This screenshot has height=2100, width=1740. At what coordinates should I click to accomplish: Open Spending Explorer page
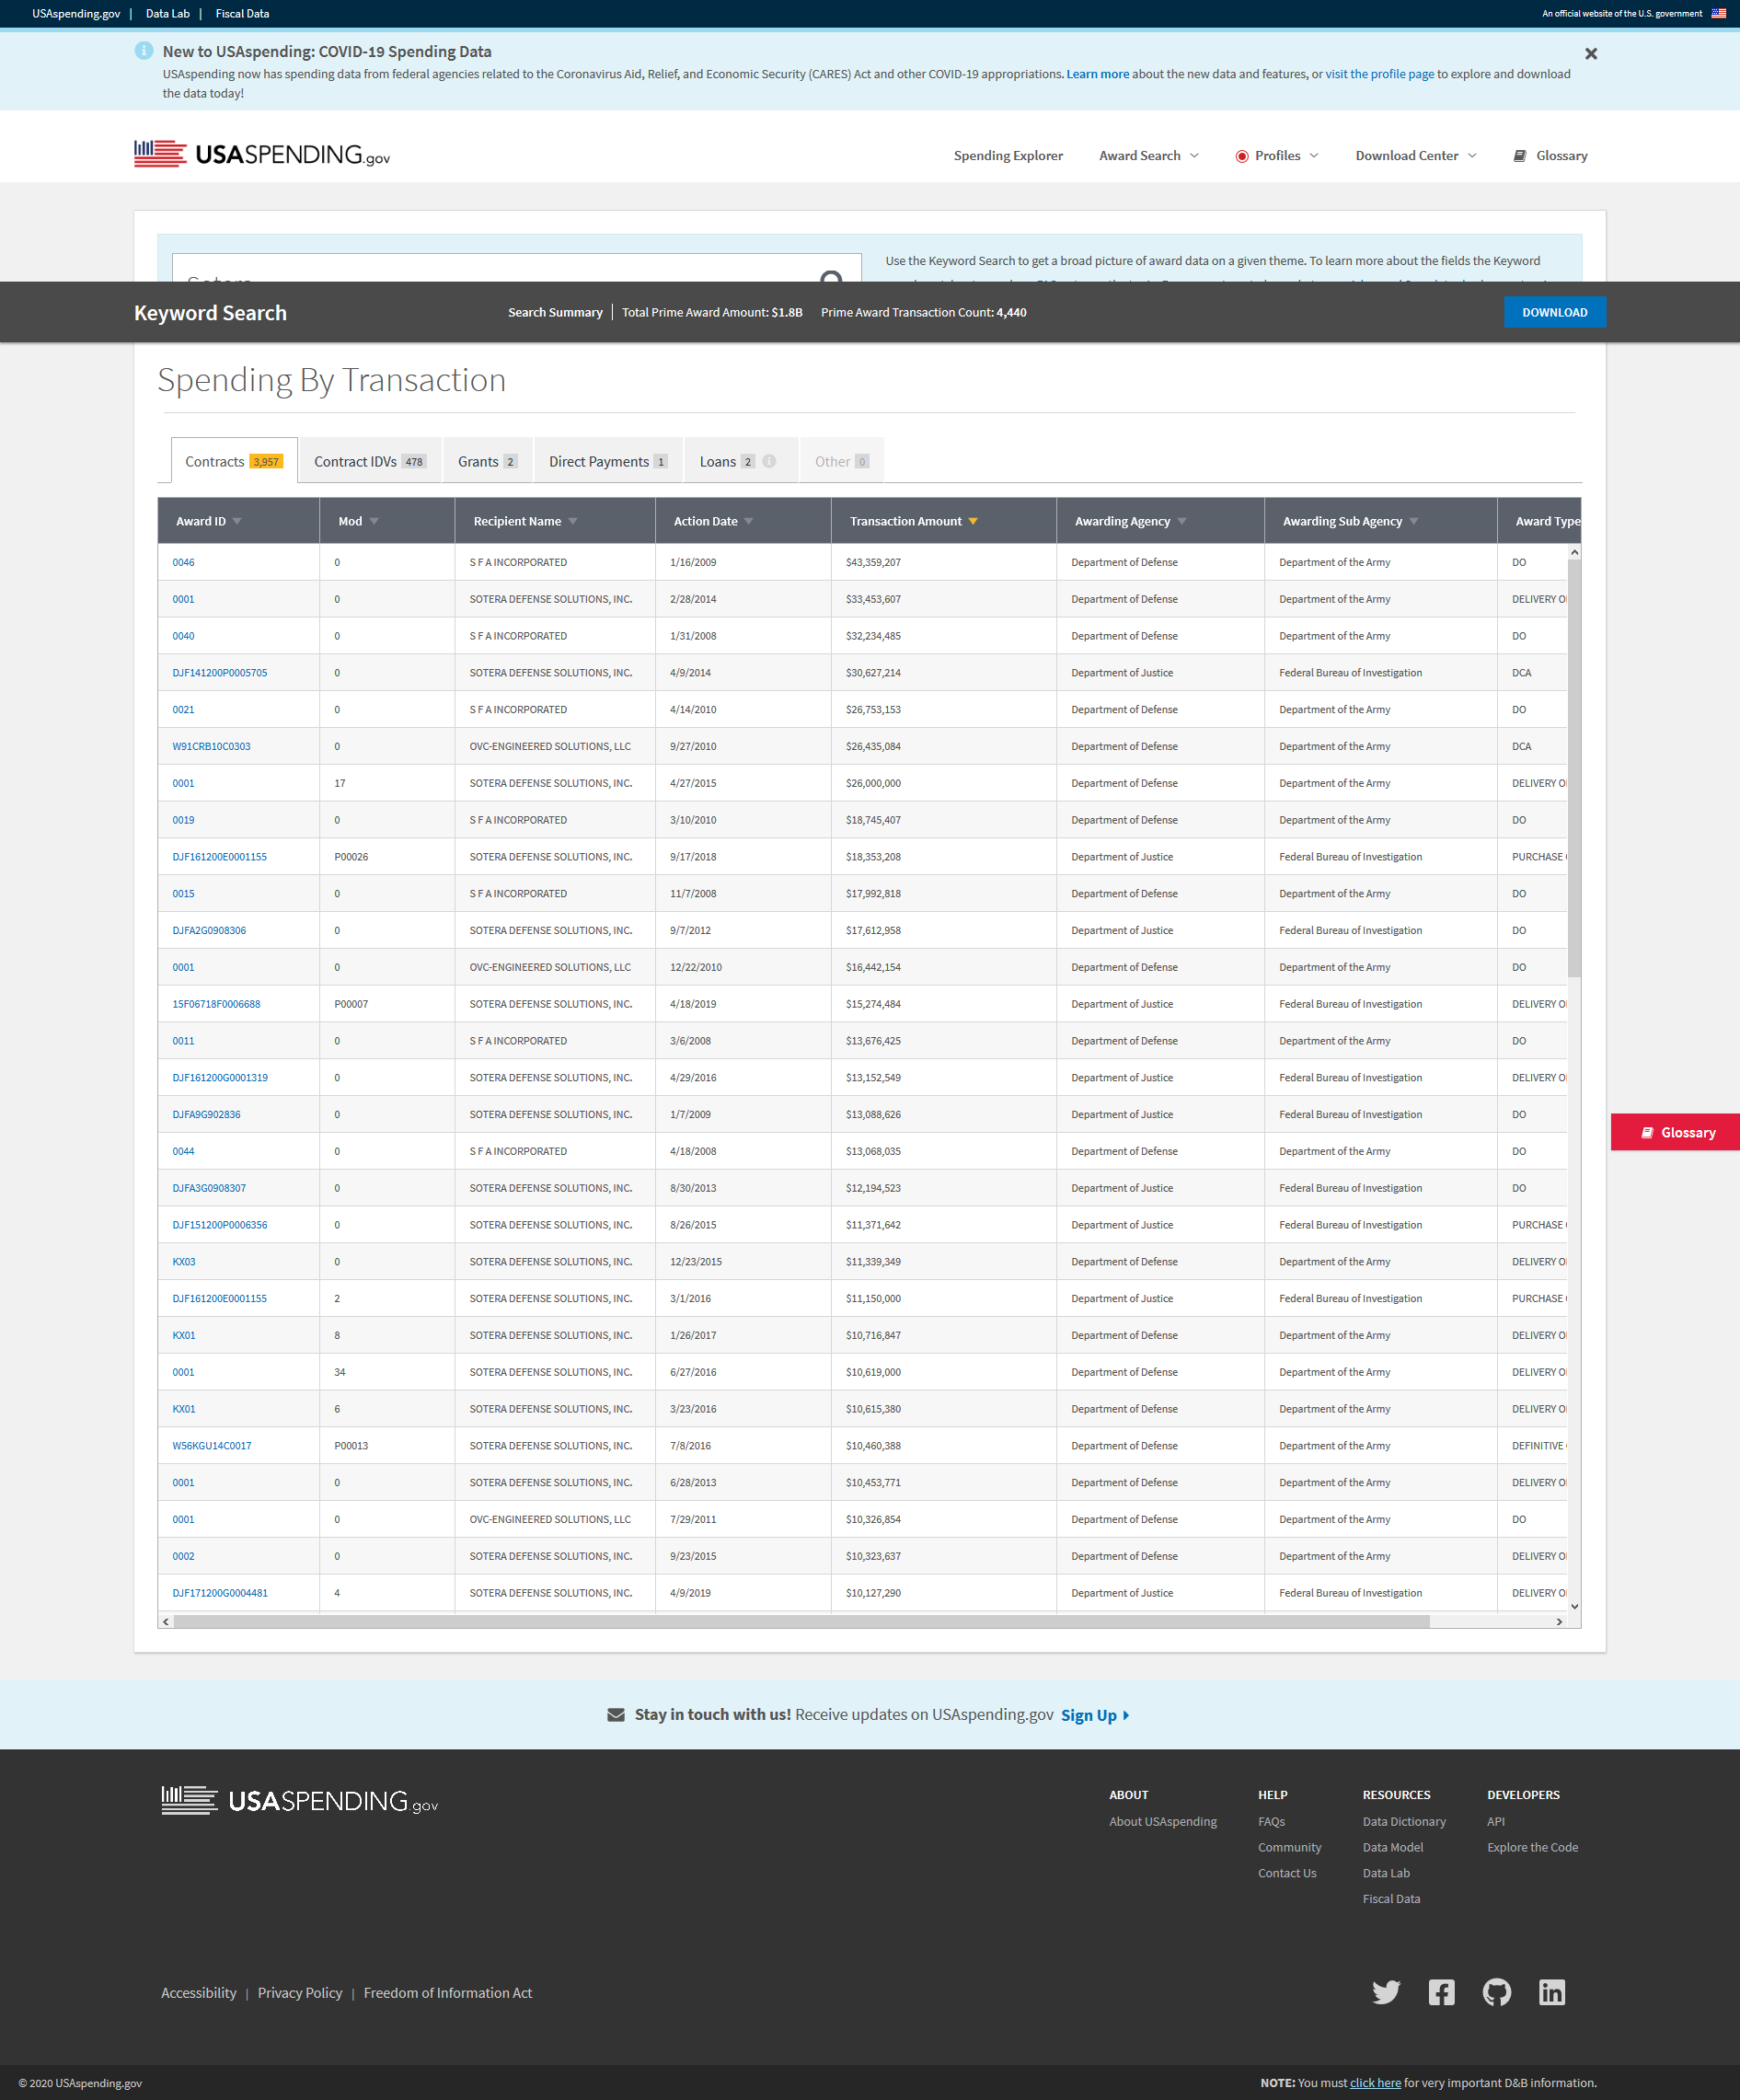click(1008, 156)
